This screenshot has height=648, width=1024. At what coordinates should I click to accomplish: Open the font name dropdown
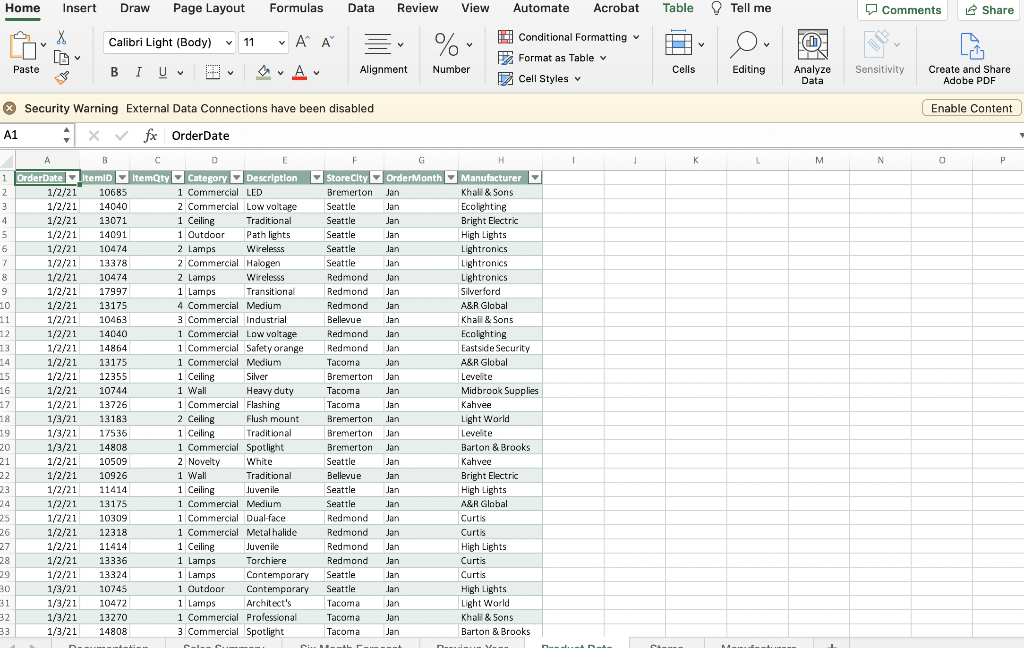click(229, 42)
